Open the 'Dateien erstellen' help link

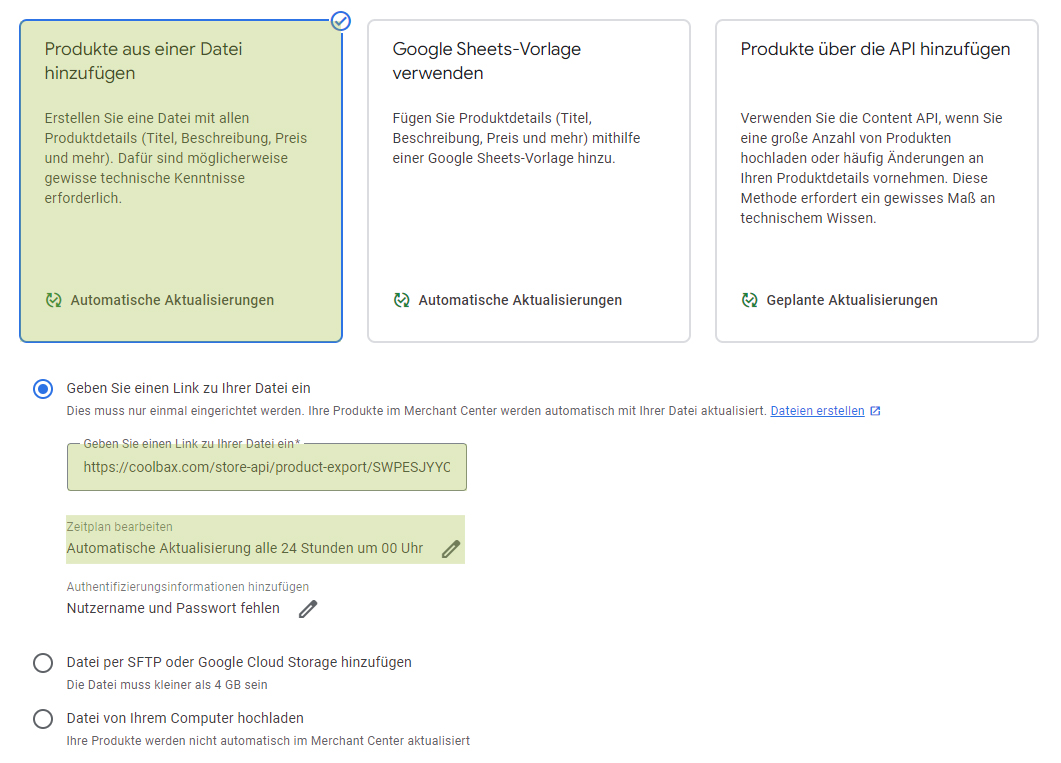[x=817, y=411]
